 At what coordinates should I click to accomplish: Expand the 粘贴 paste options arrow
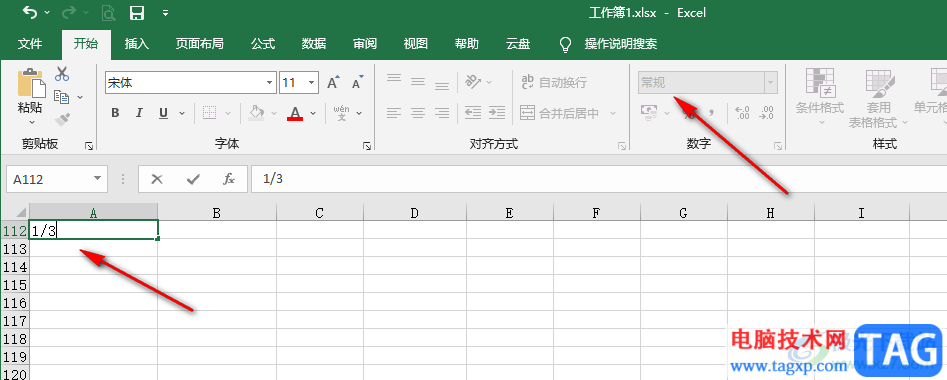pos(31,122)
